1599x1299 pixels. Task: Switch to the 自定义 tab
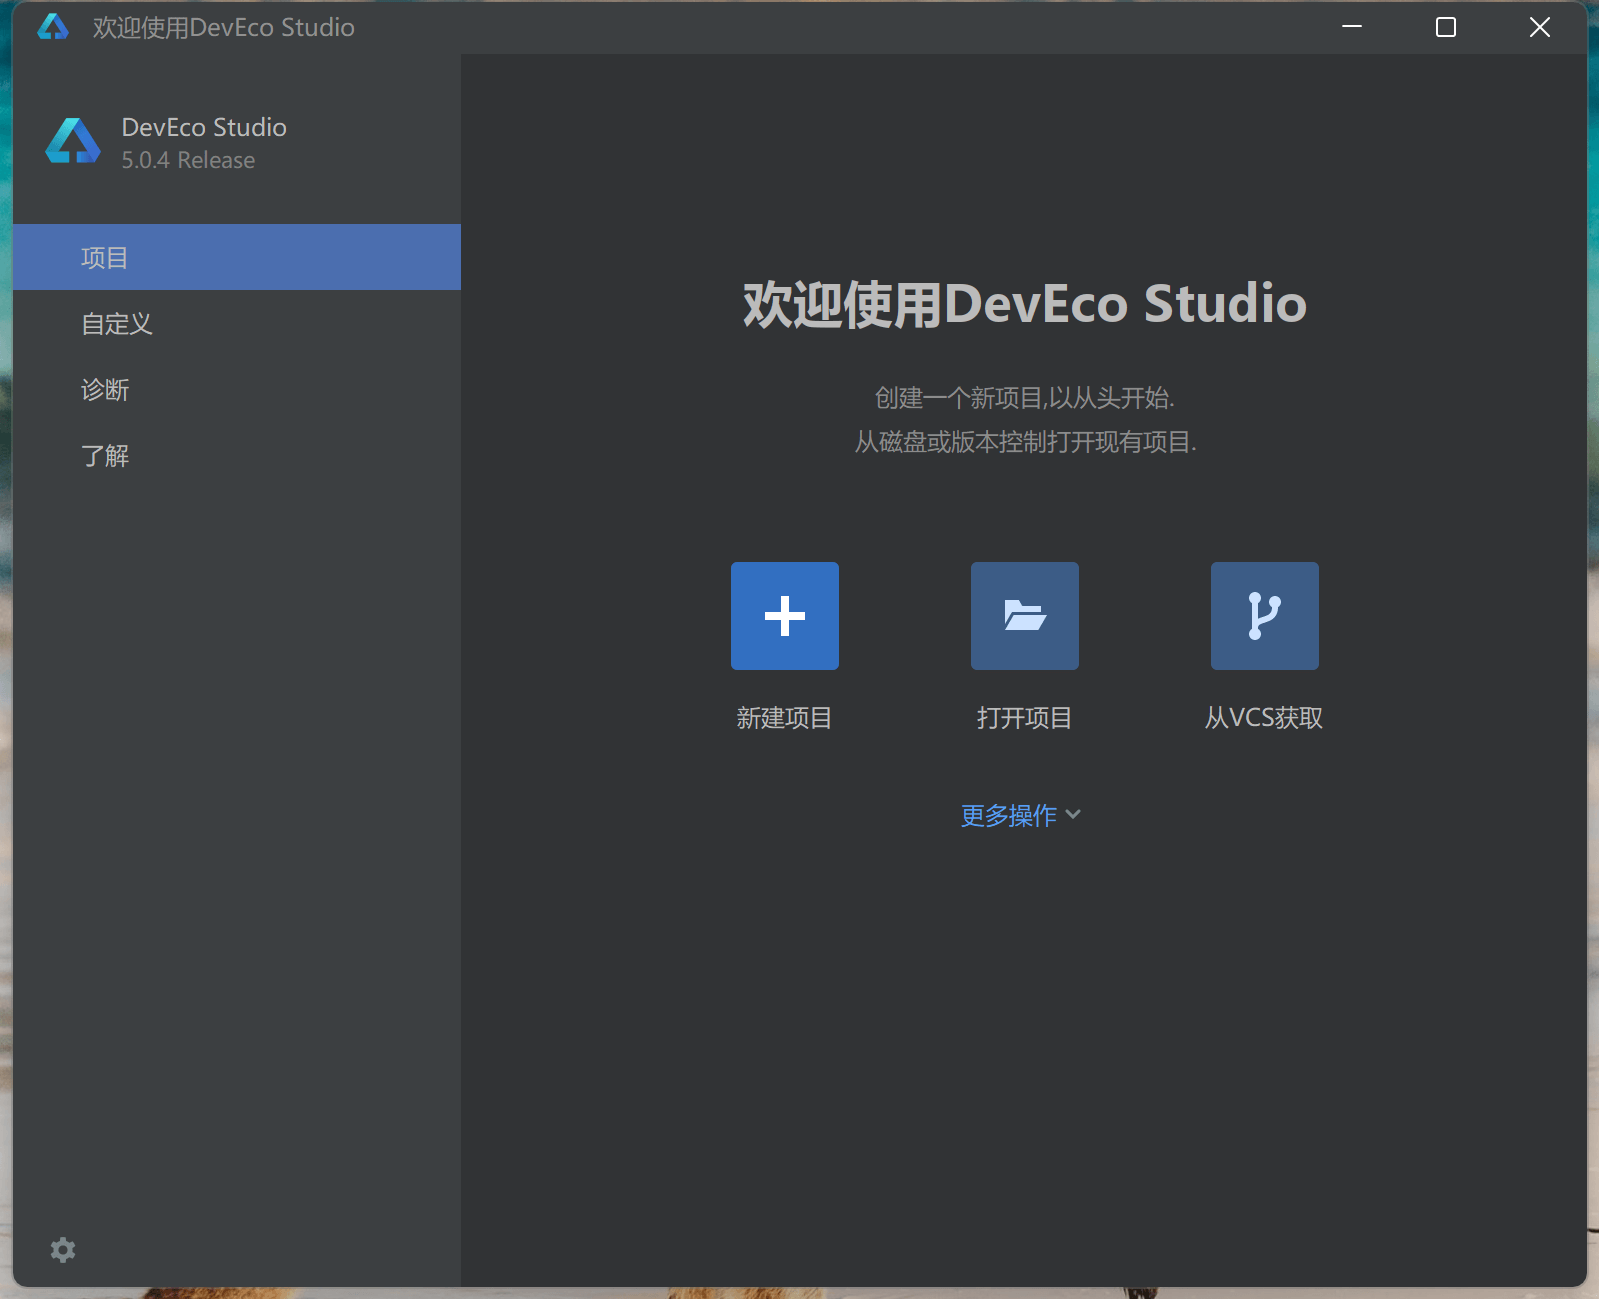[237, 323]
